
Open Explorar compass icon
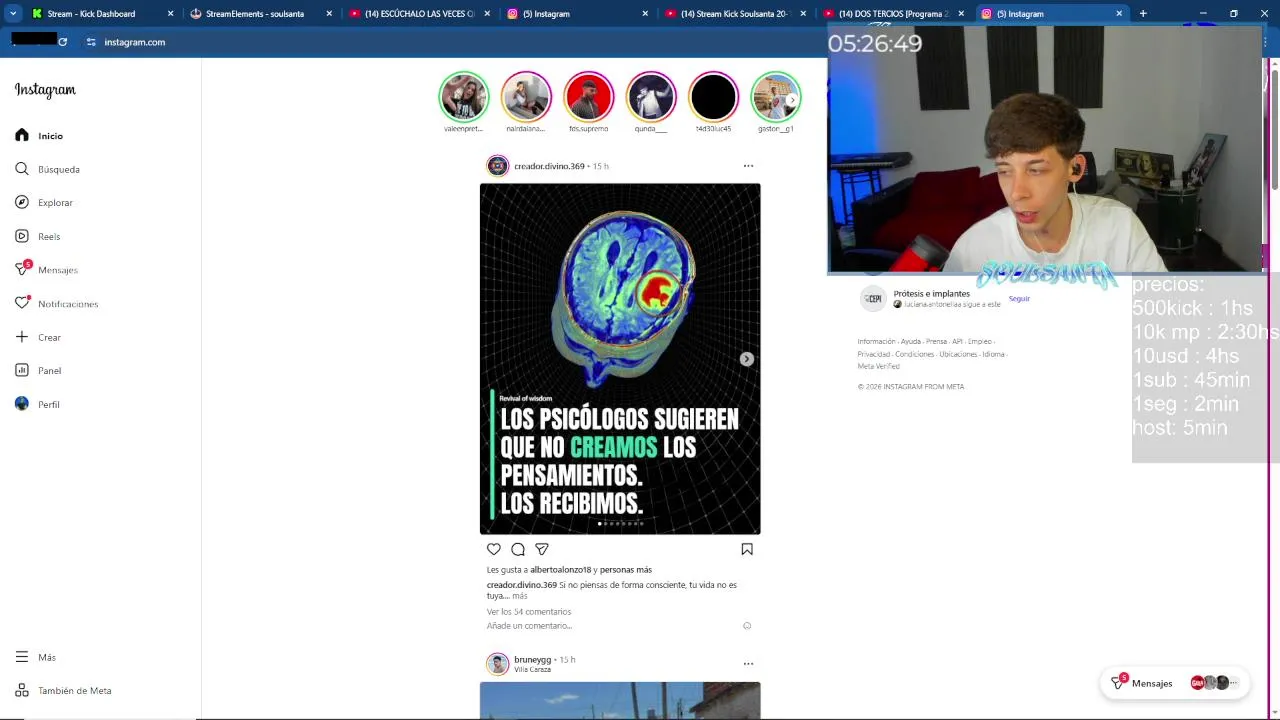click(x=22, y=202)
